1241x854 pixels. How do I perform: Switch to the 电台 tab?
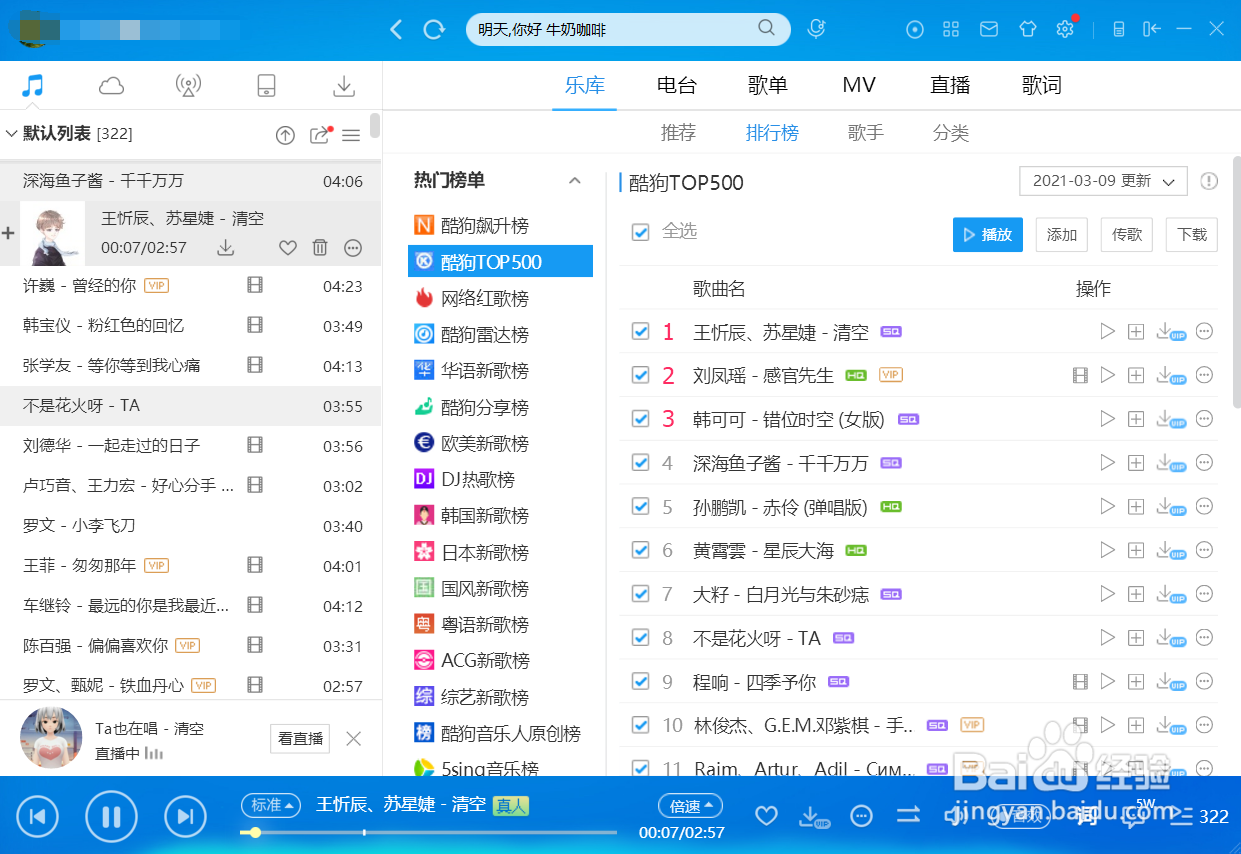(x=677, y=85)
